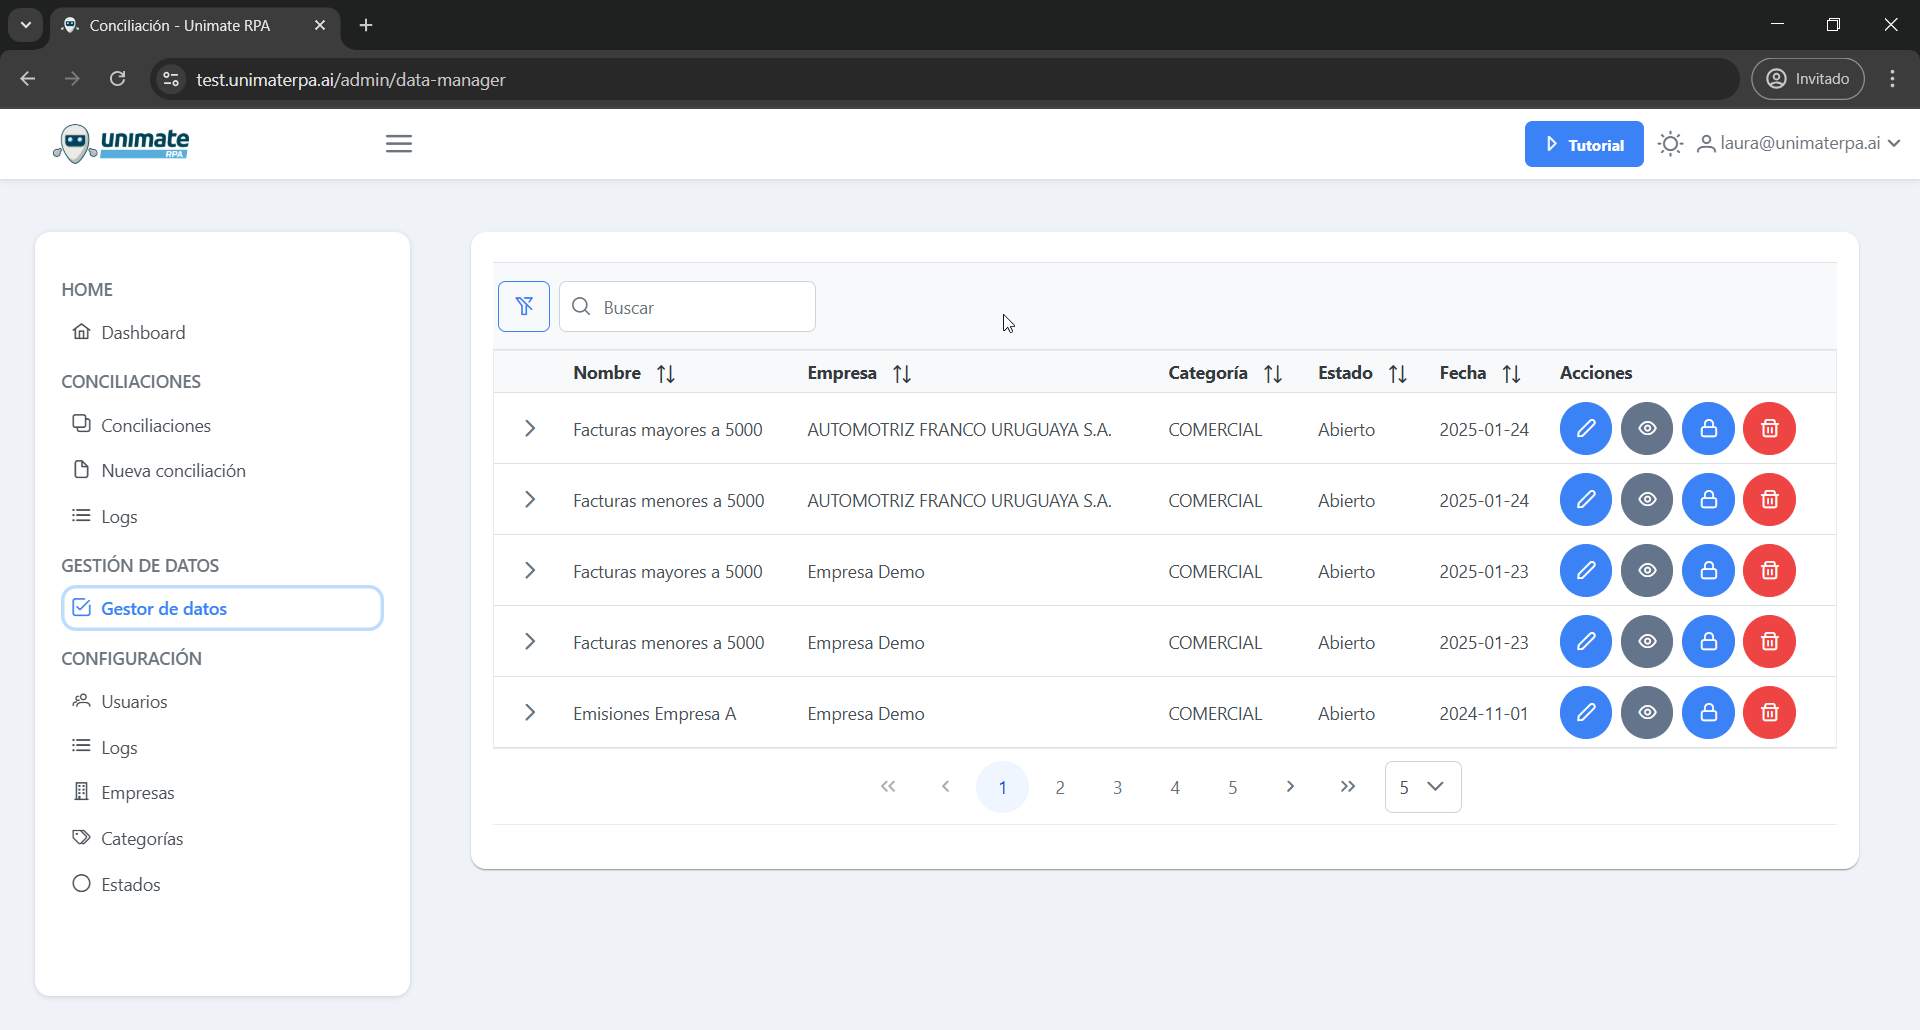This screenshot has width=1920, height=1030.
Task: Delete Facturas menores a 5000 dated 2025-01-24
Action: (1769, 500)
